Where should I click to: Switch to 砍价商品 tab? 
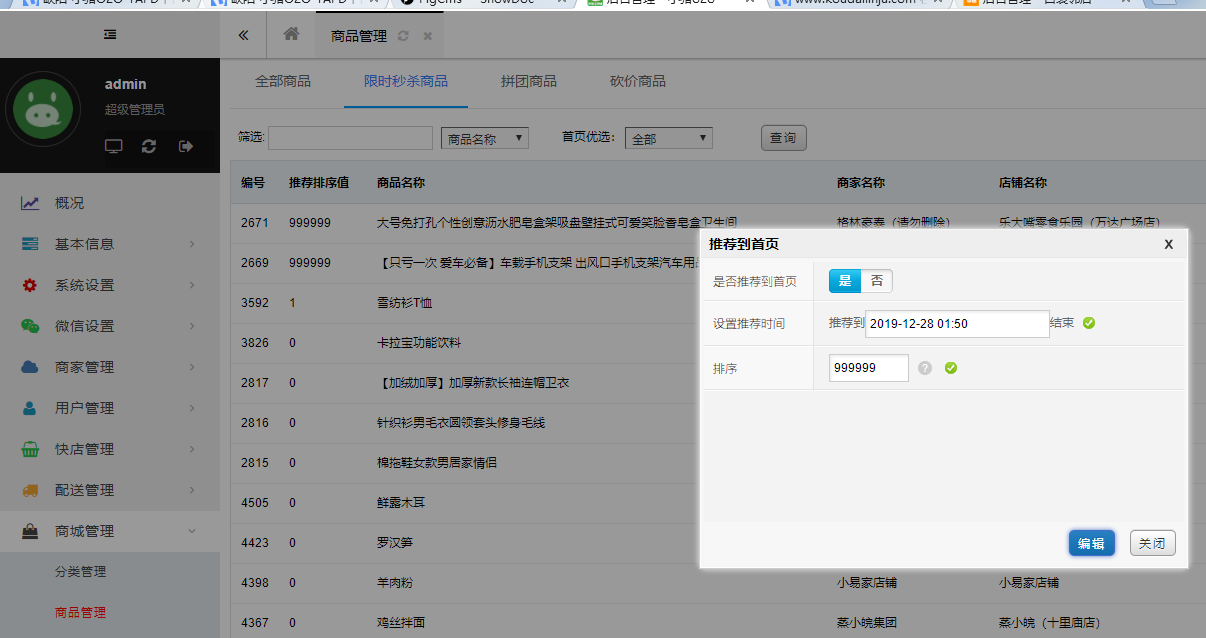click(x=638, y=81)
